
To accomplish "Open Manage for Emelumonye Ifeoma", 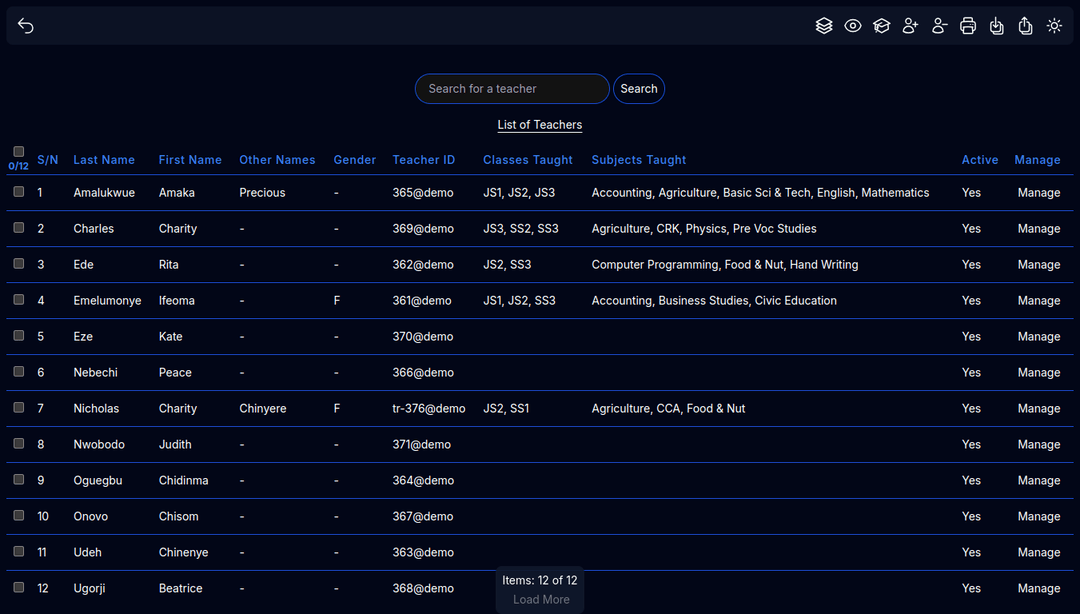I will (1038, 301).
